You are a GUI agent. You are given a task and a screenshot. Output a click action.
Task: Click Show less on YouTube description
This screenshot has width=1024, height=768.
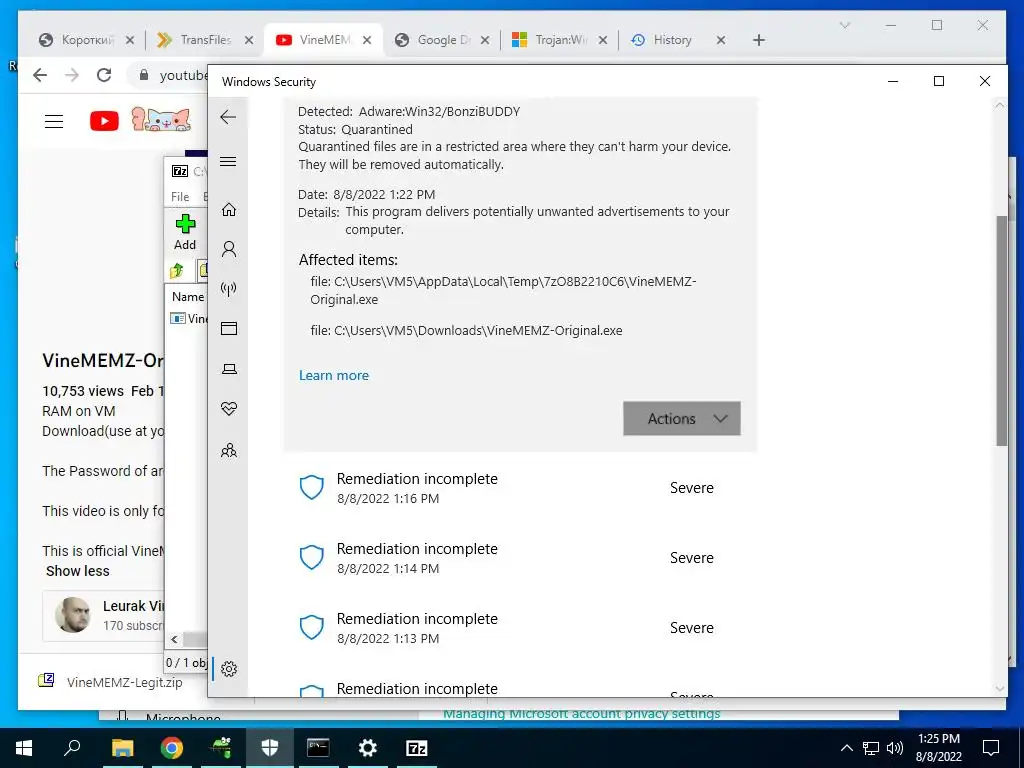point(78,571)
